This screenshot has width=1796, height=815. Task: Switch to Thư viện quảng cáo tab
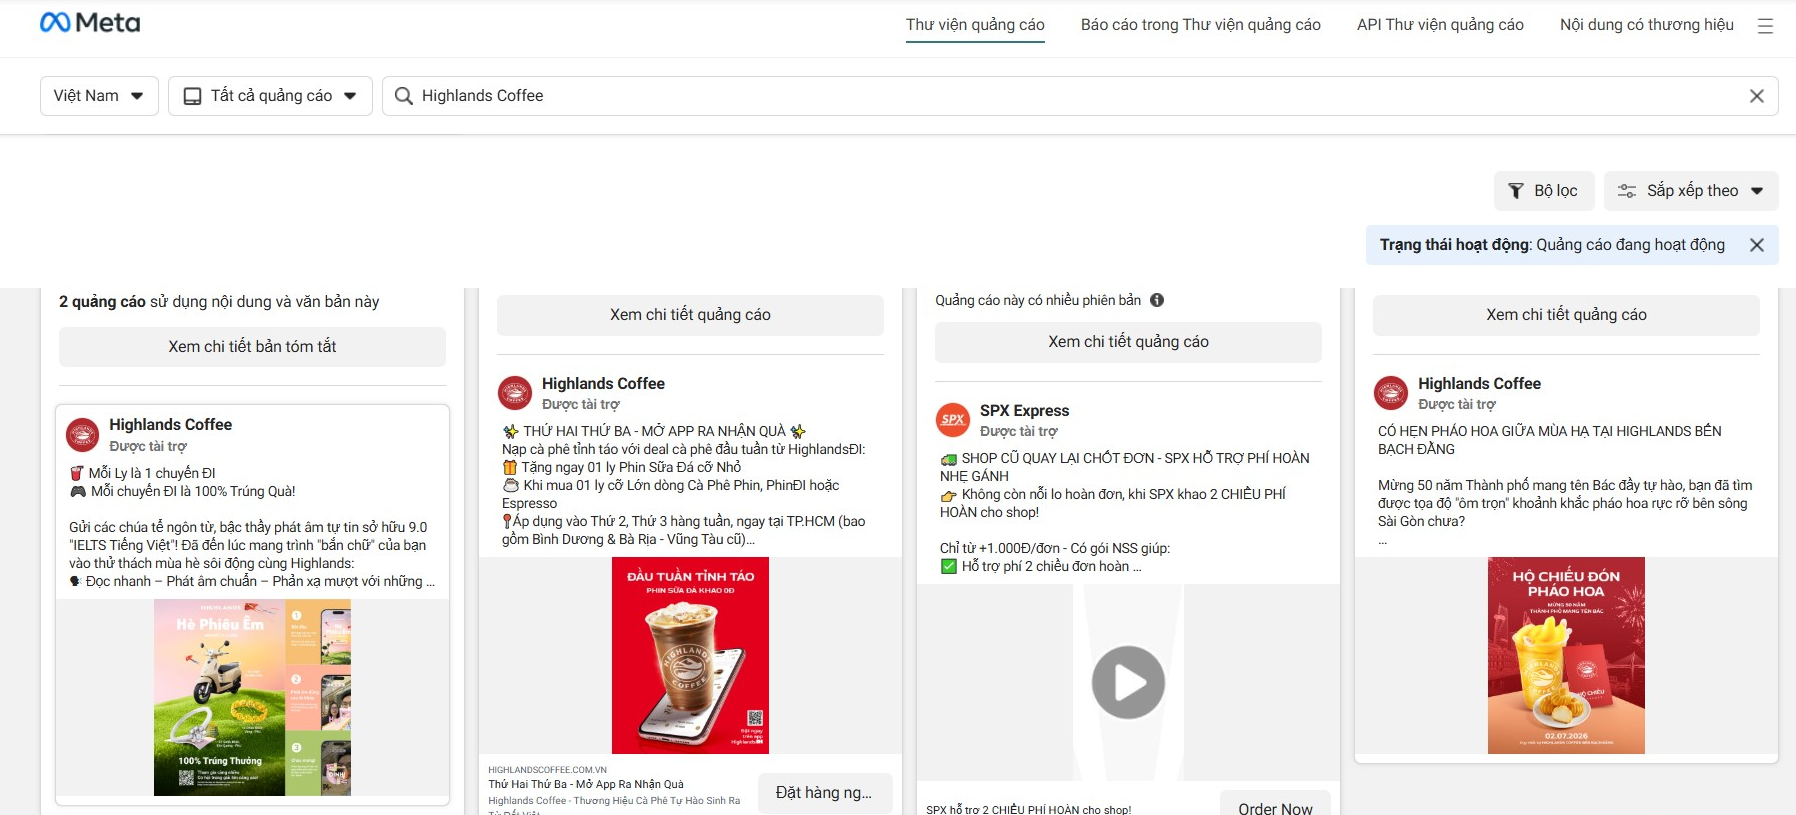click(x=975, y=25)
